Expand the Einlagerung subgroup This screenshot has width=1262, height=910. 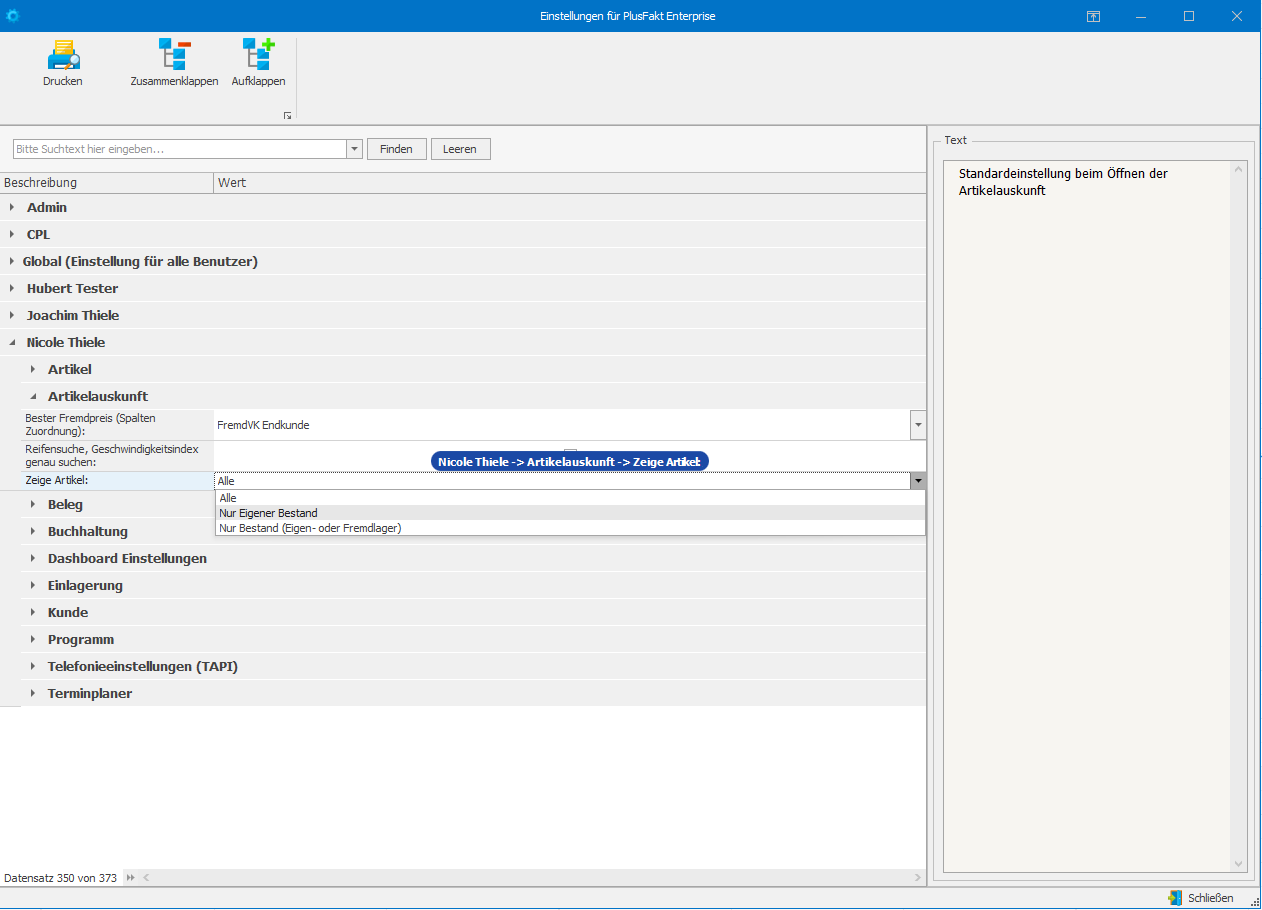tap(33, 586)
